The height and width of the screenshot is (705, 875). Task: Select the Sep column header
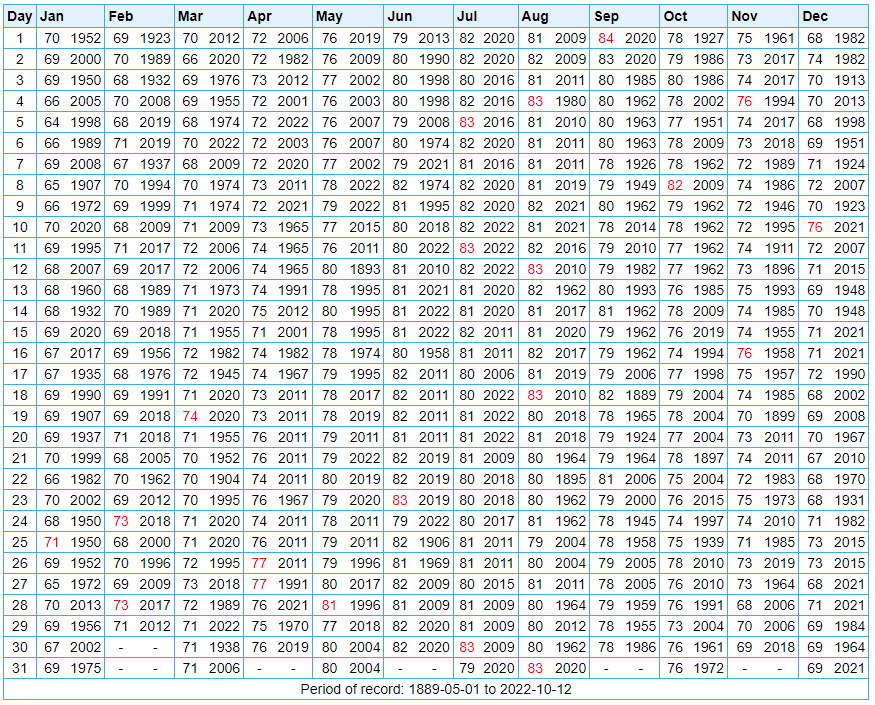(606, 16)
